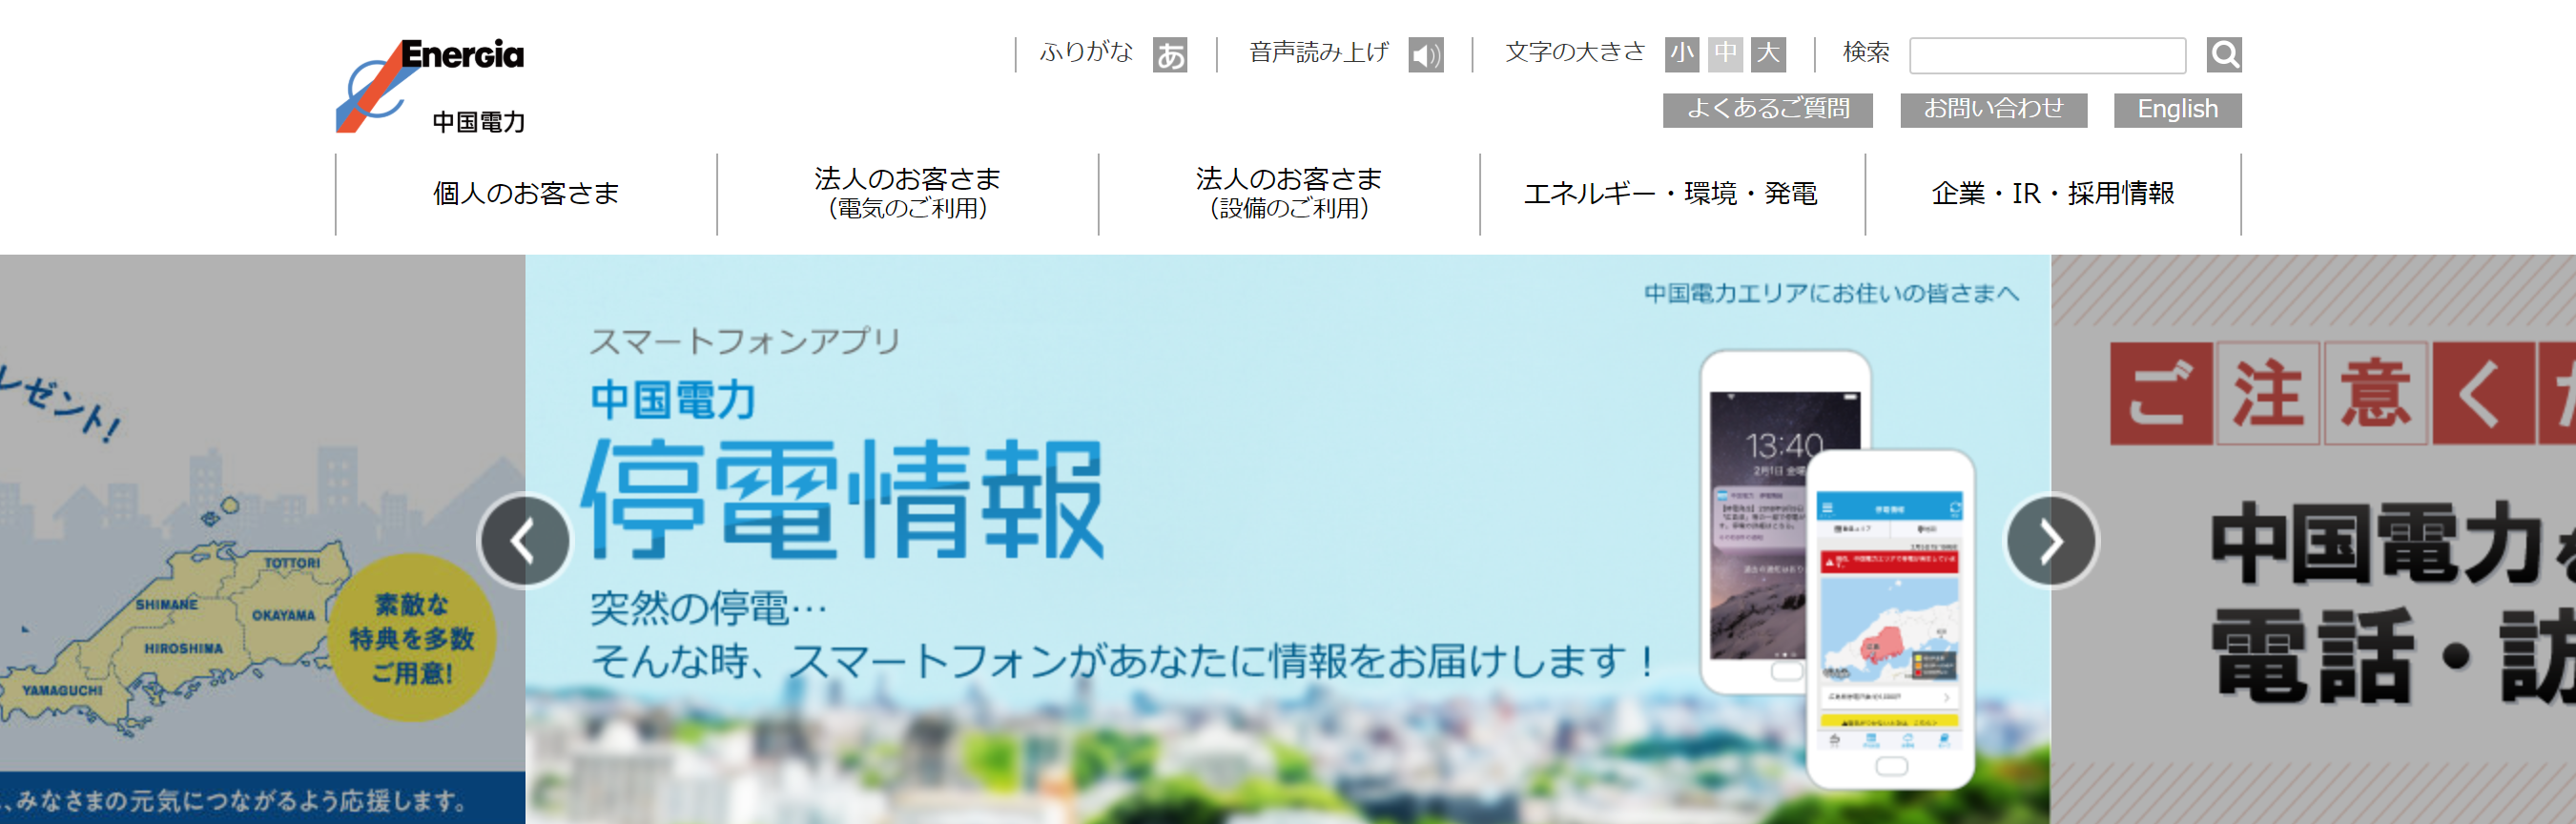Open the regional map present banner
Image resolution: width=2576 pixels, height=824 pixels.
[262, 539]
